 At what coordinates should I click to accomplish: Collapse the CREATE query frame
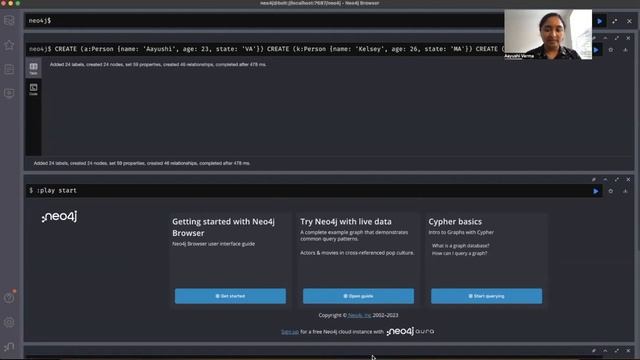(605, 38)
